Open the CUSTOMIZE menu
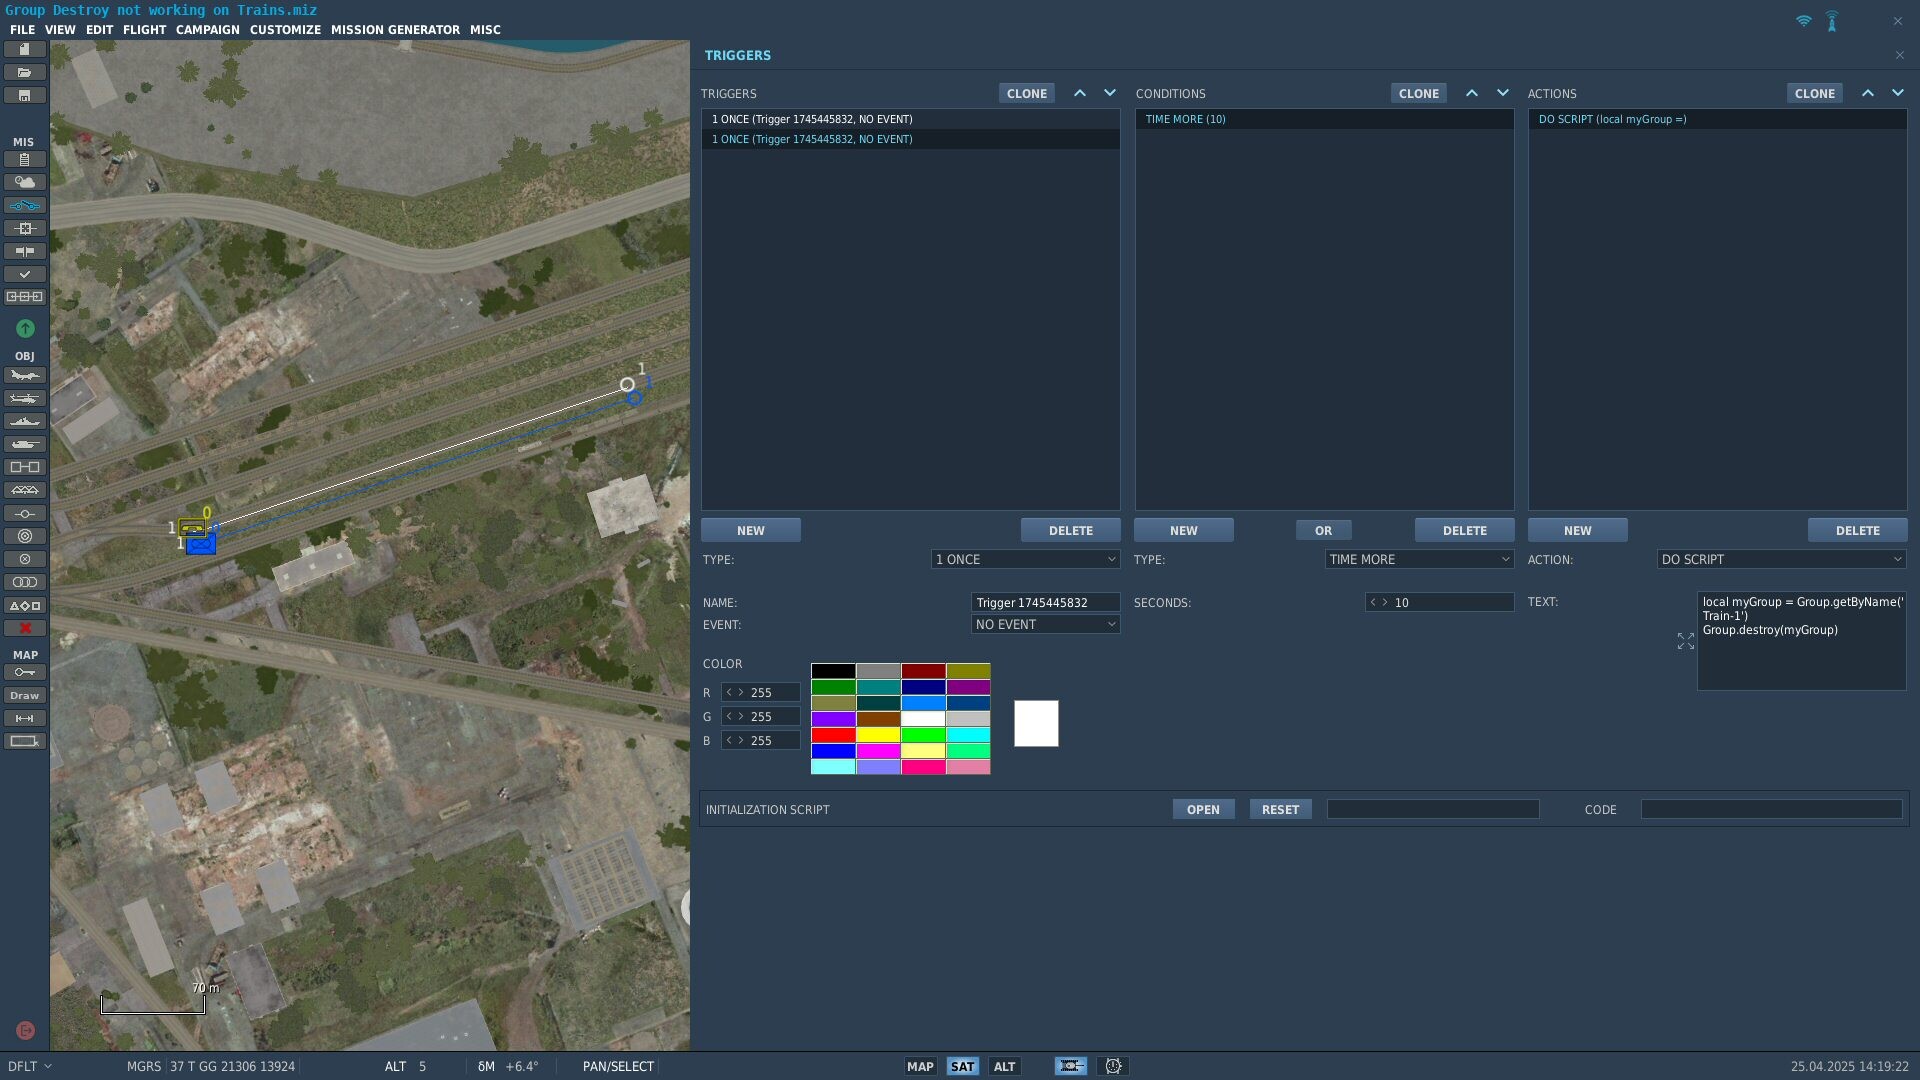The image size is (1920, 1080). (x=285, y=30)
